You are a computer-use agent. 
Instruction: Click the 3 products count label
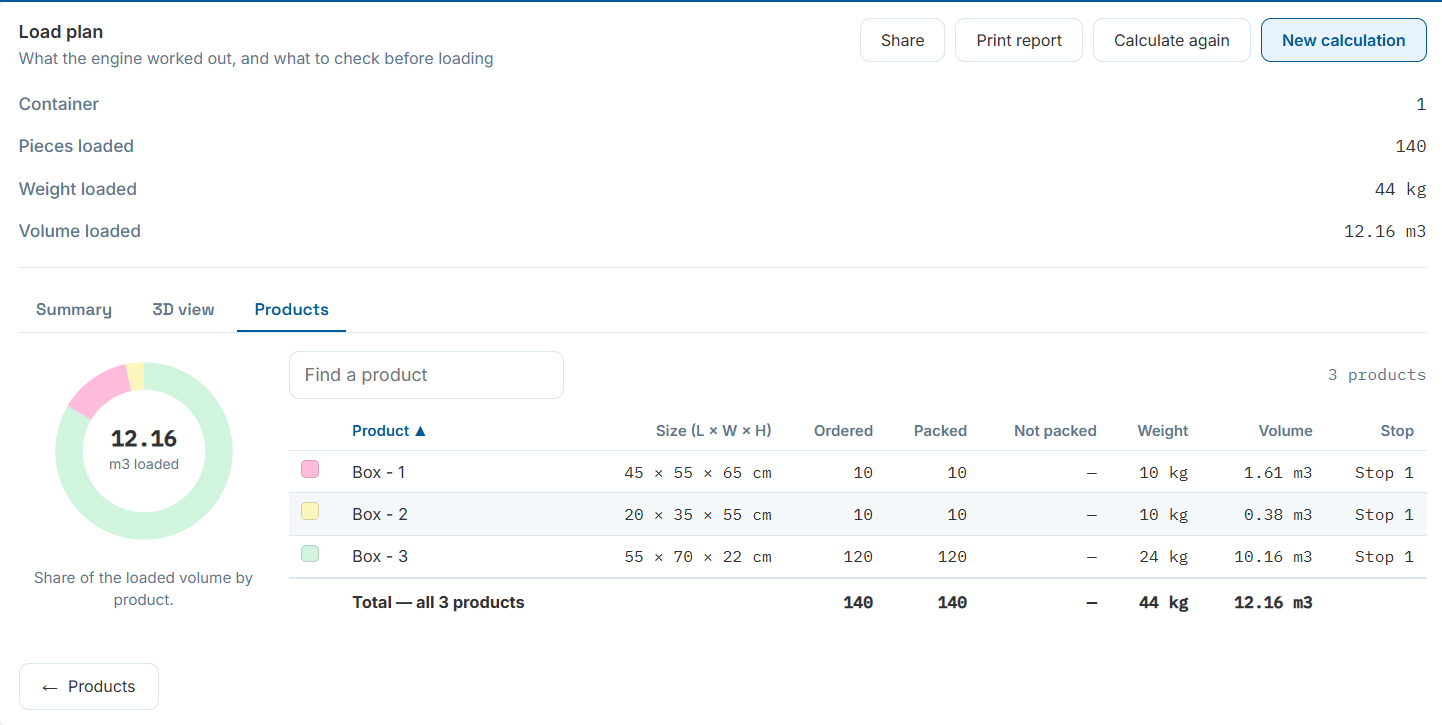pyautogui.click(x=1377, y=375)
